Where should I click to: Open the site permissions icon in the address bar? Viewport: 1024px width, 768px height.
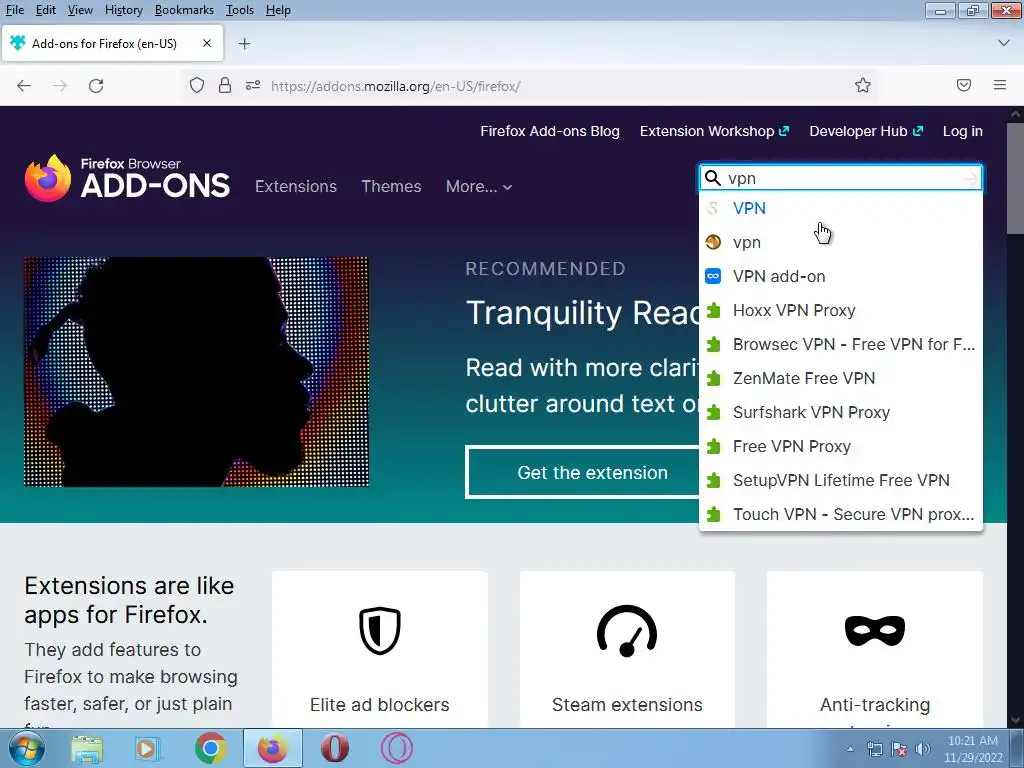tap(253, 86)
